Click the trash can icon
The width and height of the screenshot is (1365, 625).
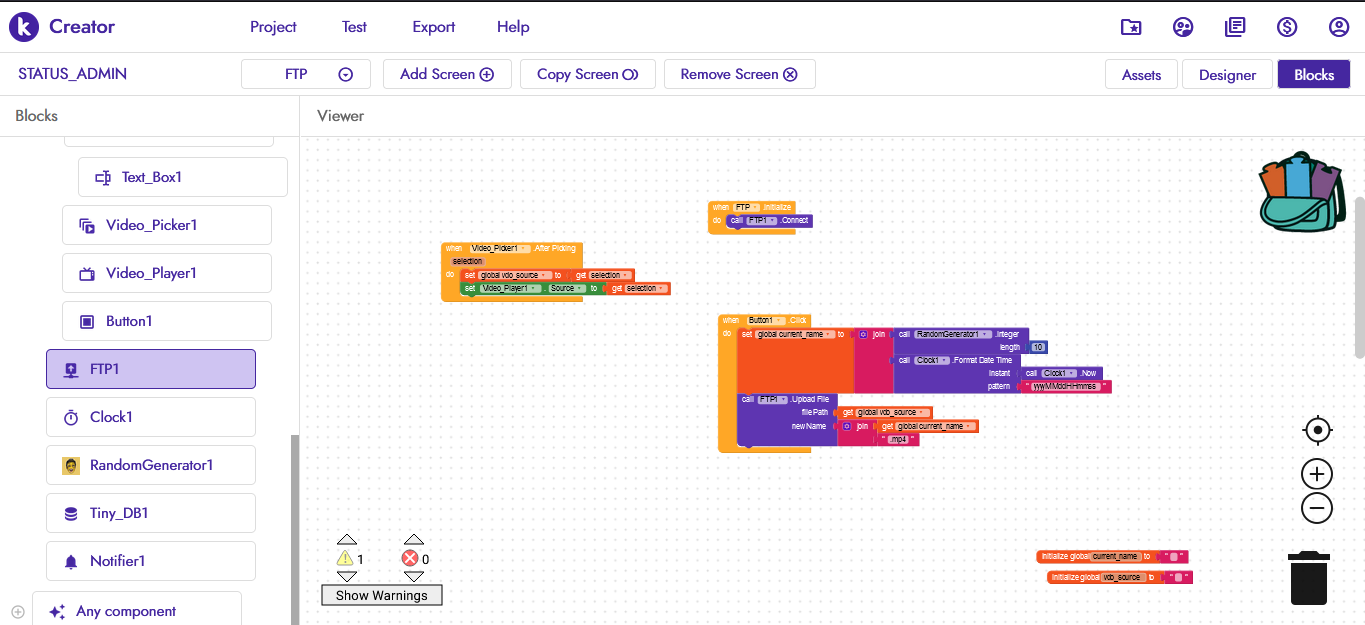coord(1308,578)
